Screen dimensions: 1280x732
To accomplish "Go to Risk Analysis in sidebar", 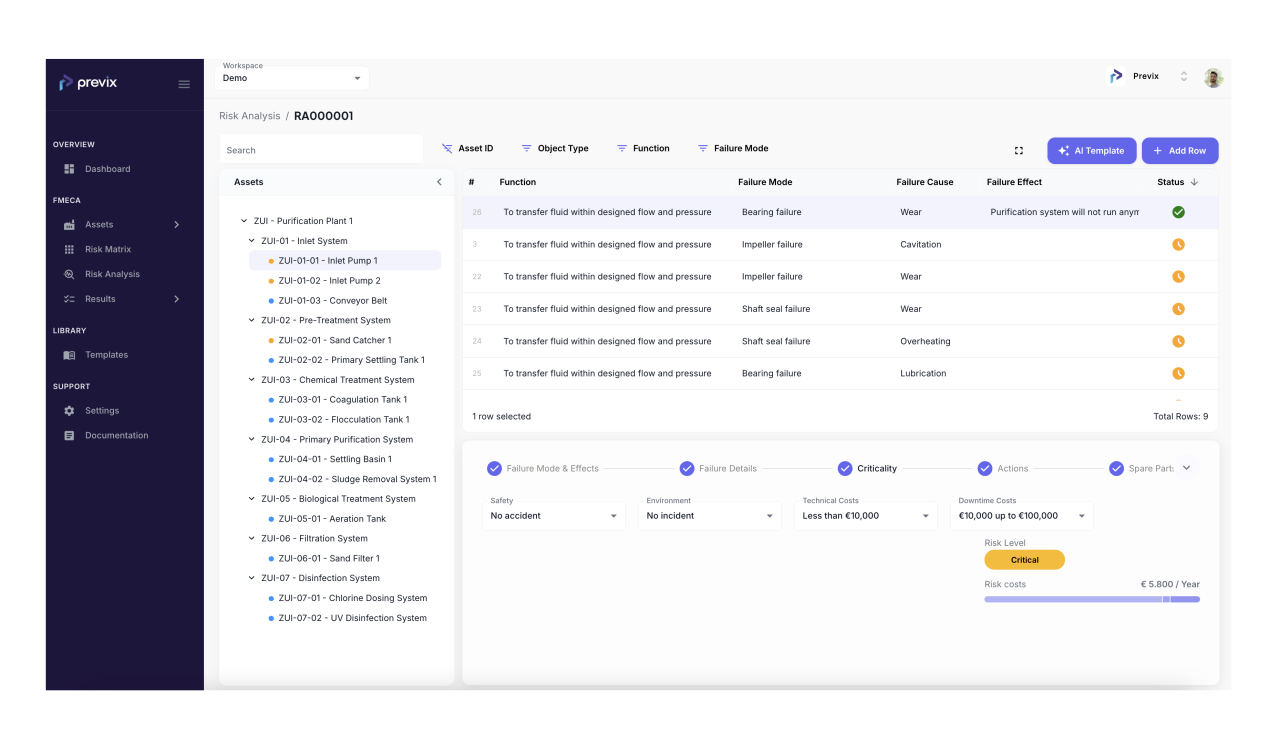I will (111, 274).
